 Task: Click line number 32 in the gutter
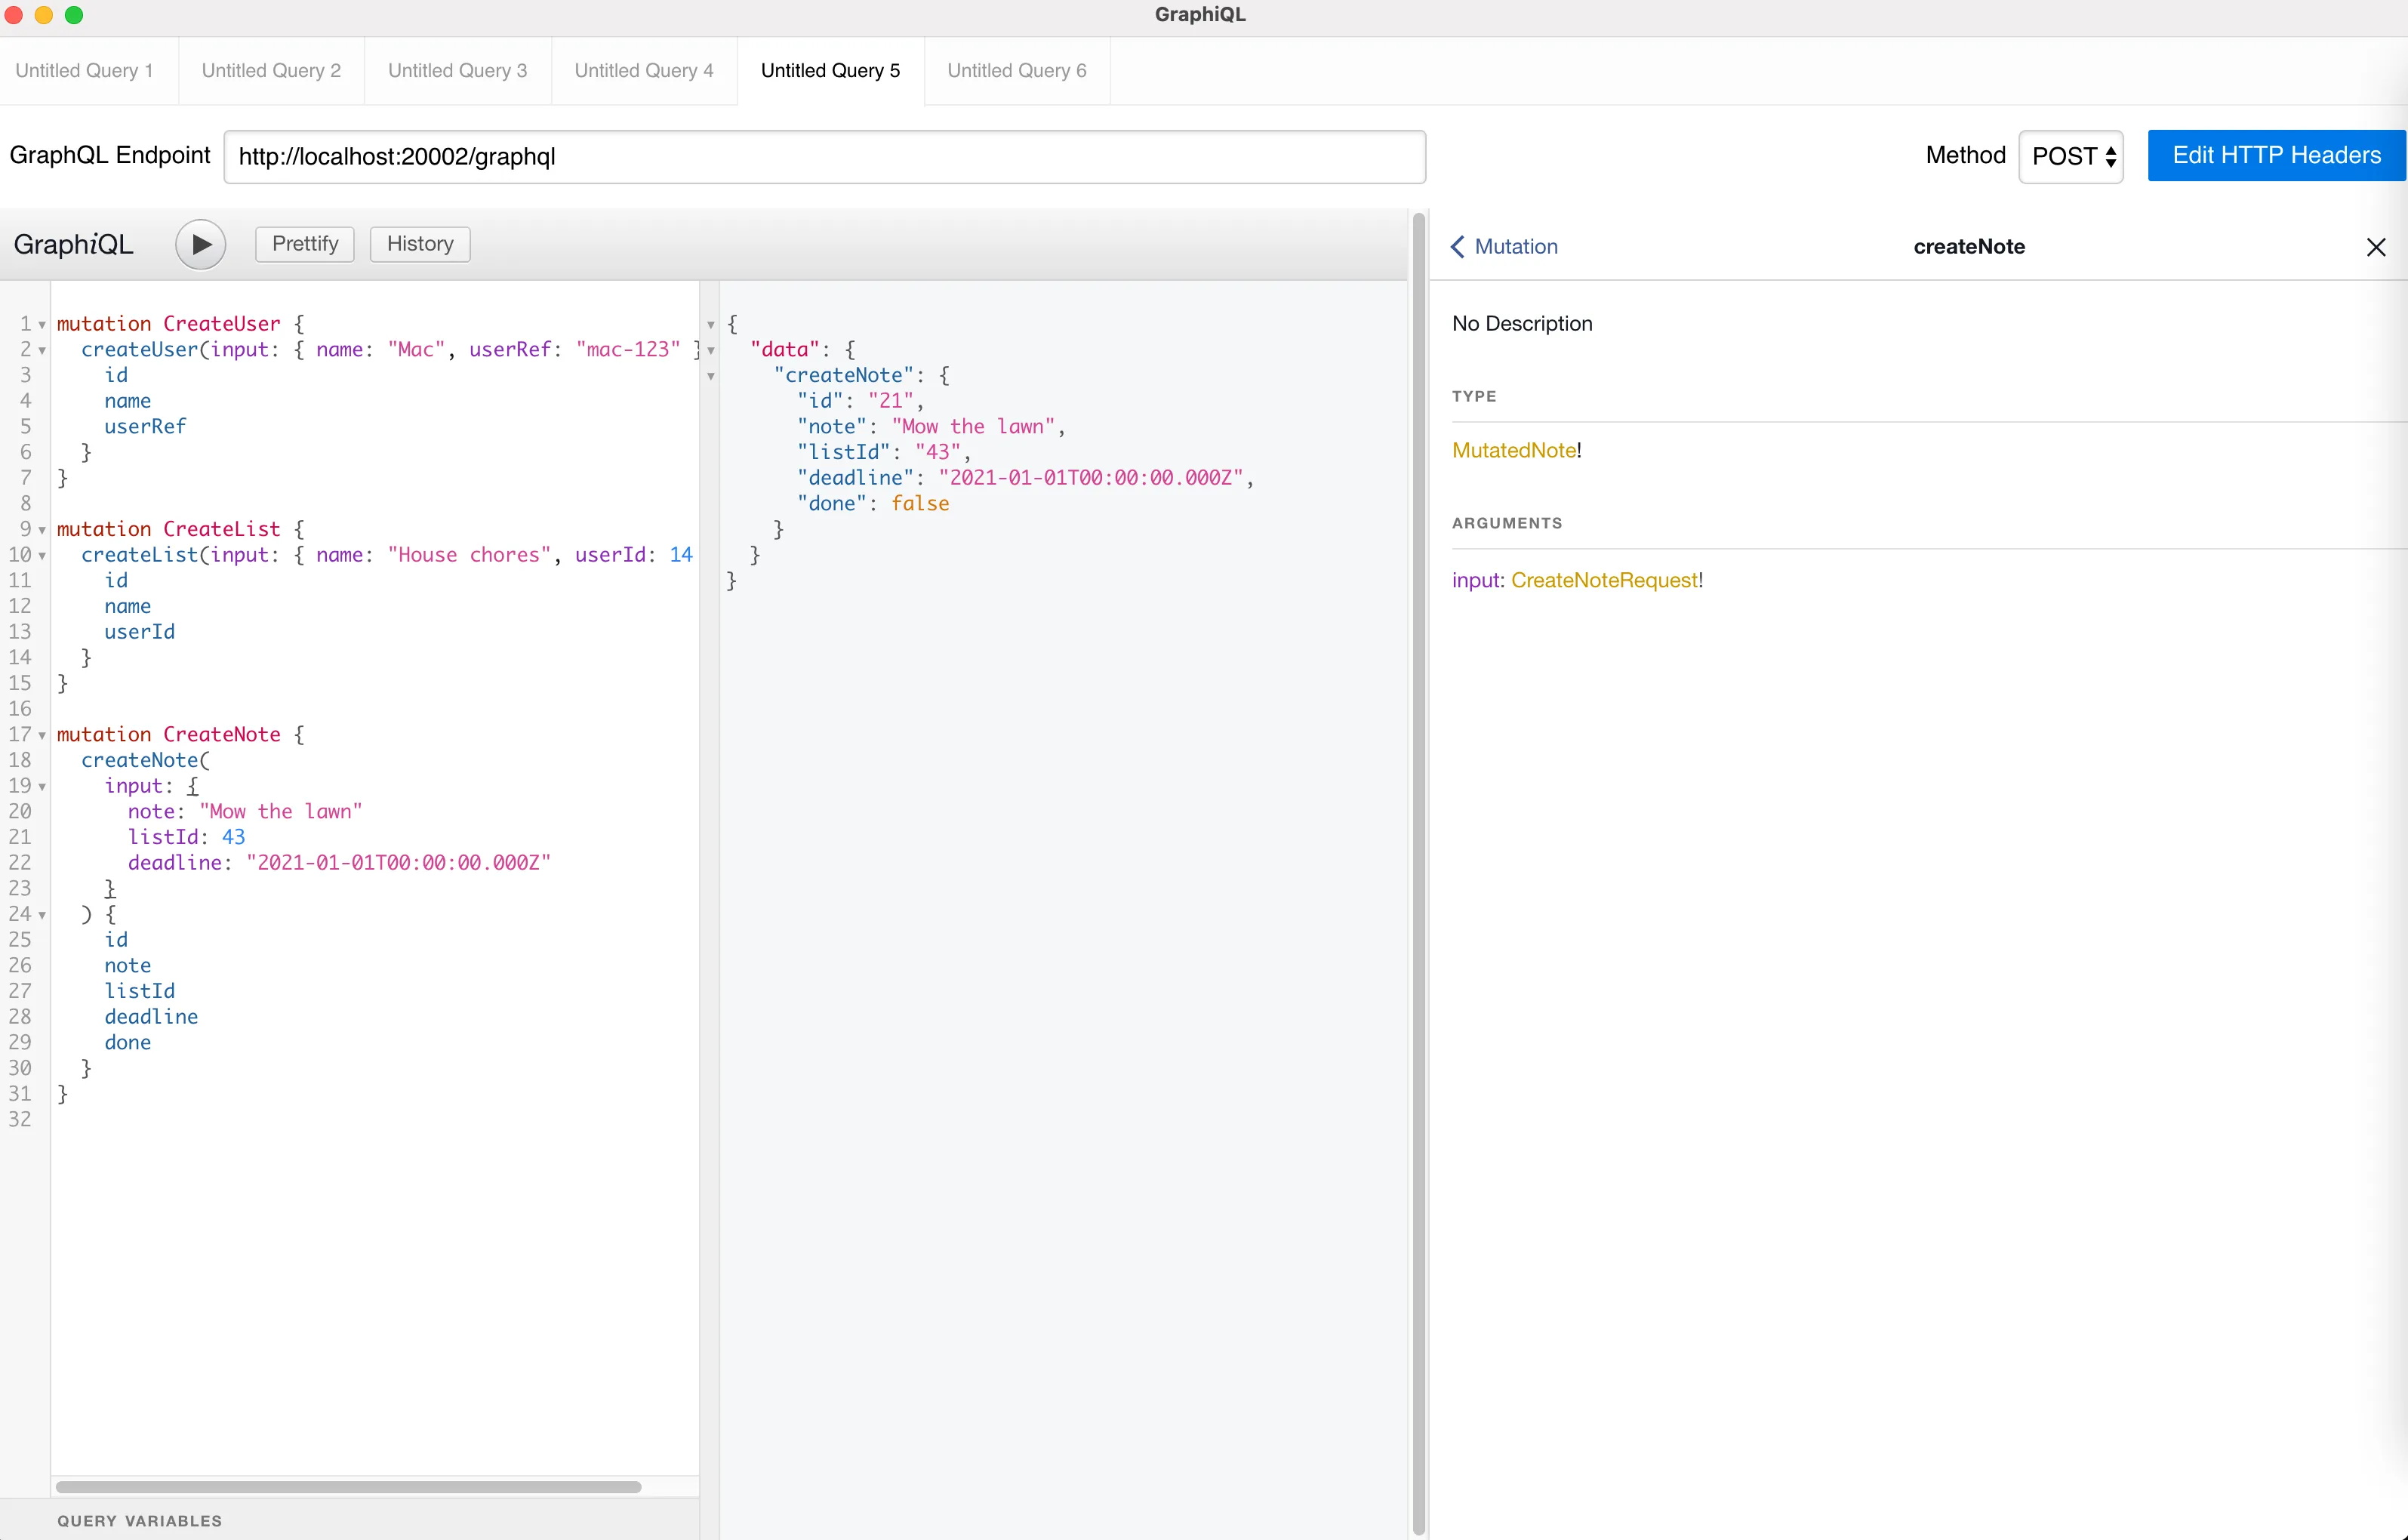[x=20, y=1119]
